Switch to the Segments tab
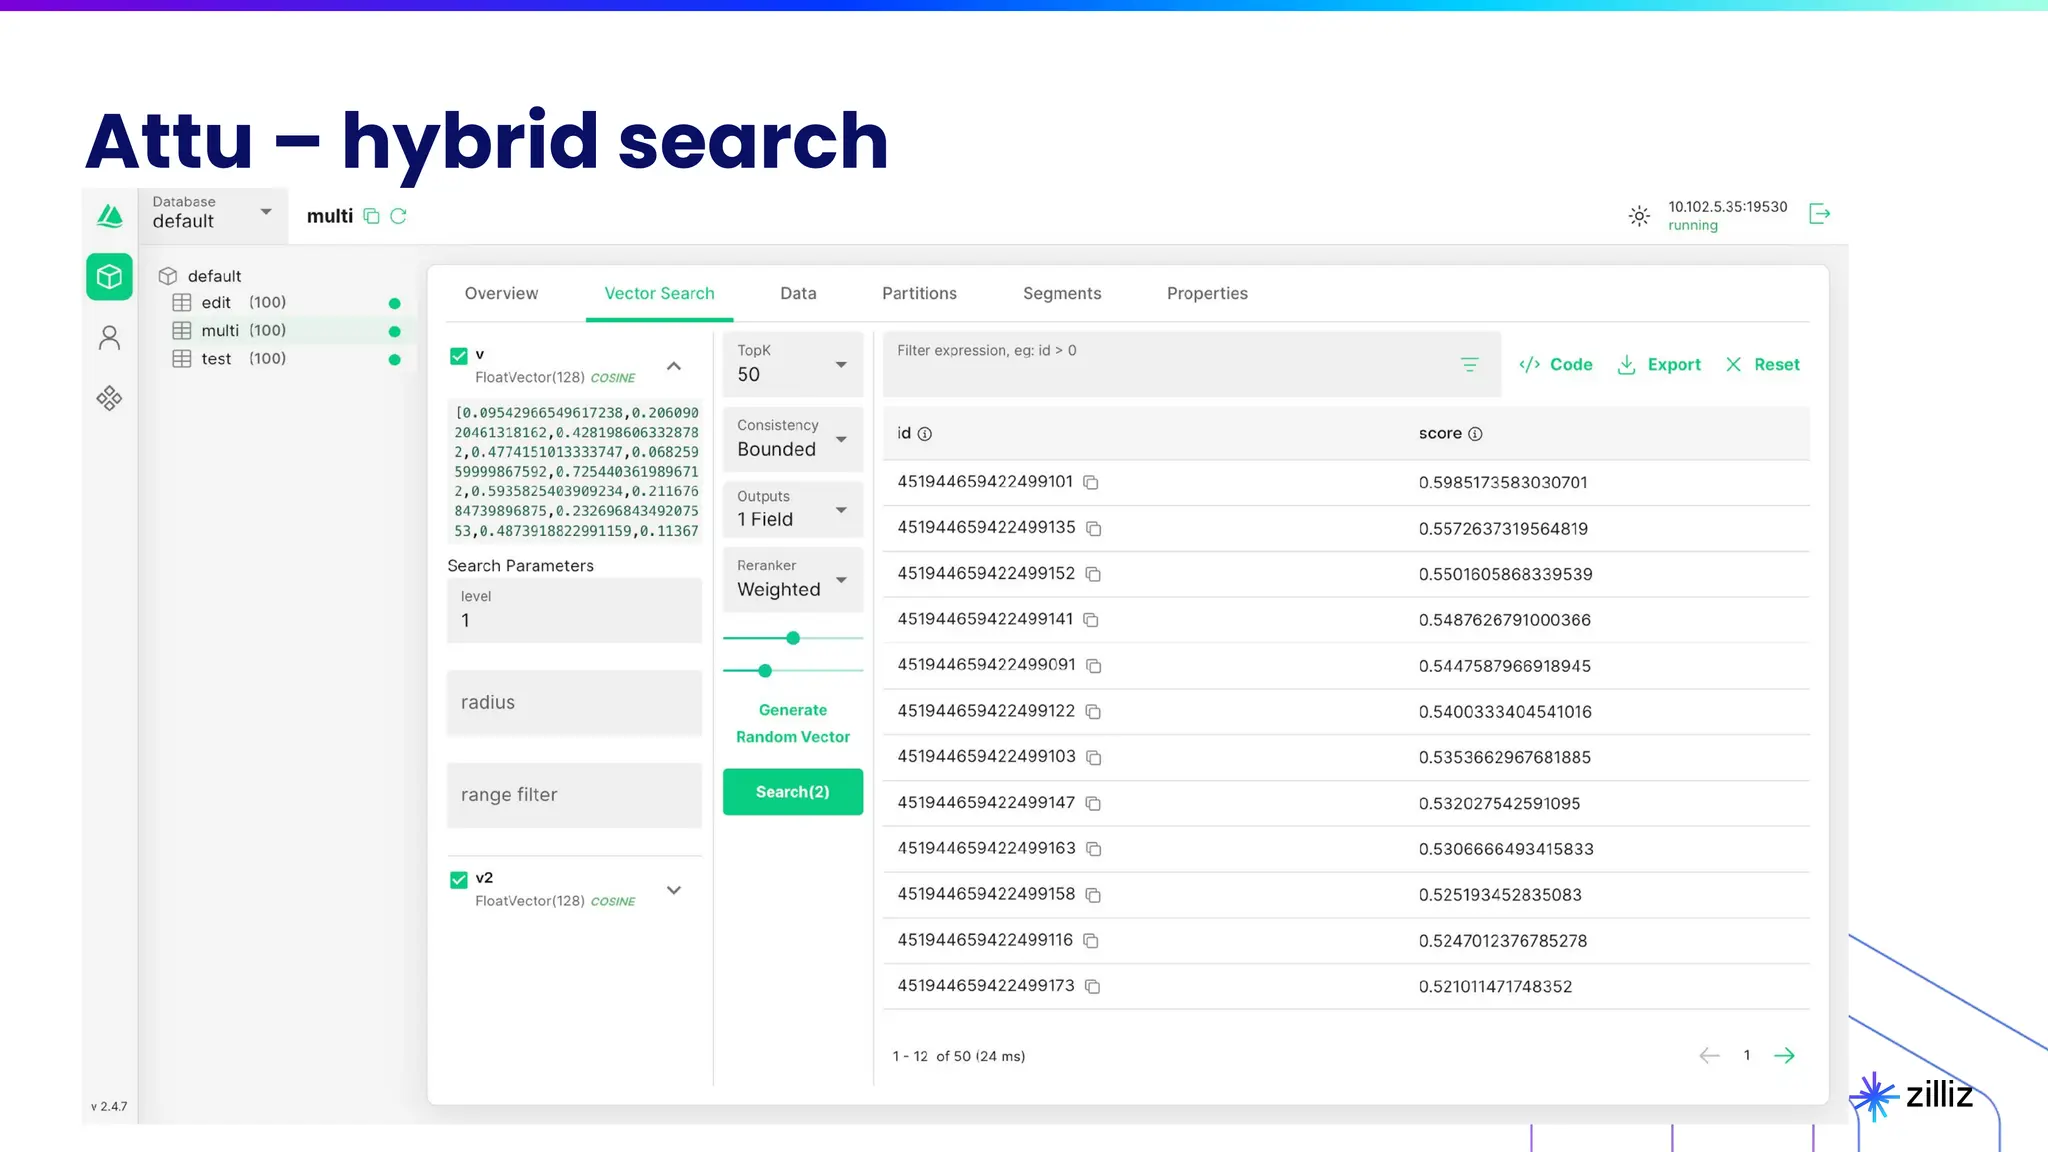Image resolution: width=2048 pixels, height=1152 pixels. (x=1062, y=294)
